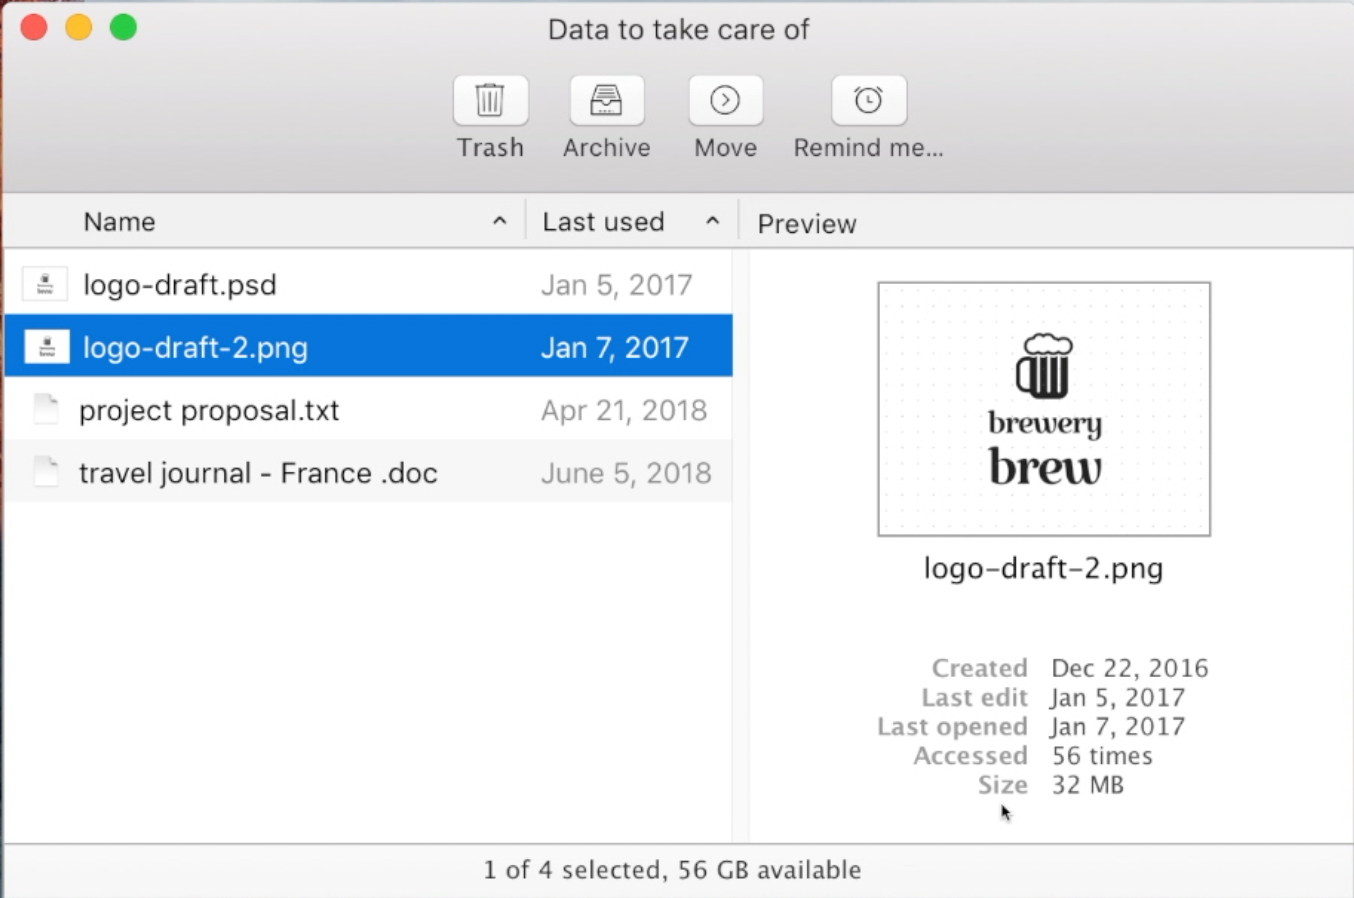Click the Last edit value Jan 5, 2017
Screen dimensions: 1354x898
tap(1117, 697)
